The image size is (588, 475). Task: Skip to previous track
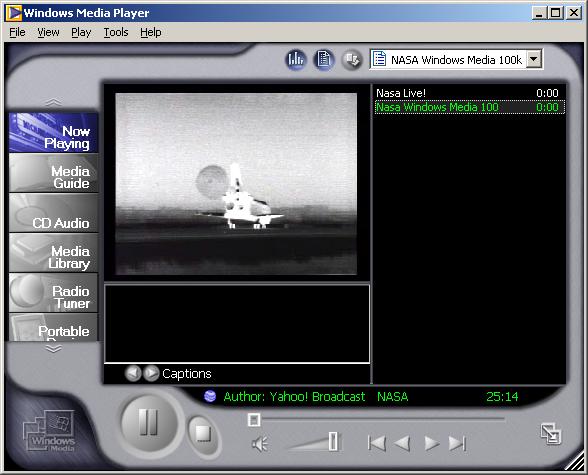click(376, 443)
